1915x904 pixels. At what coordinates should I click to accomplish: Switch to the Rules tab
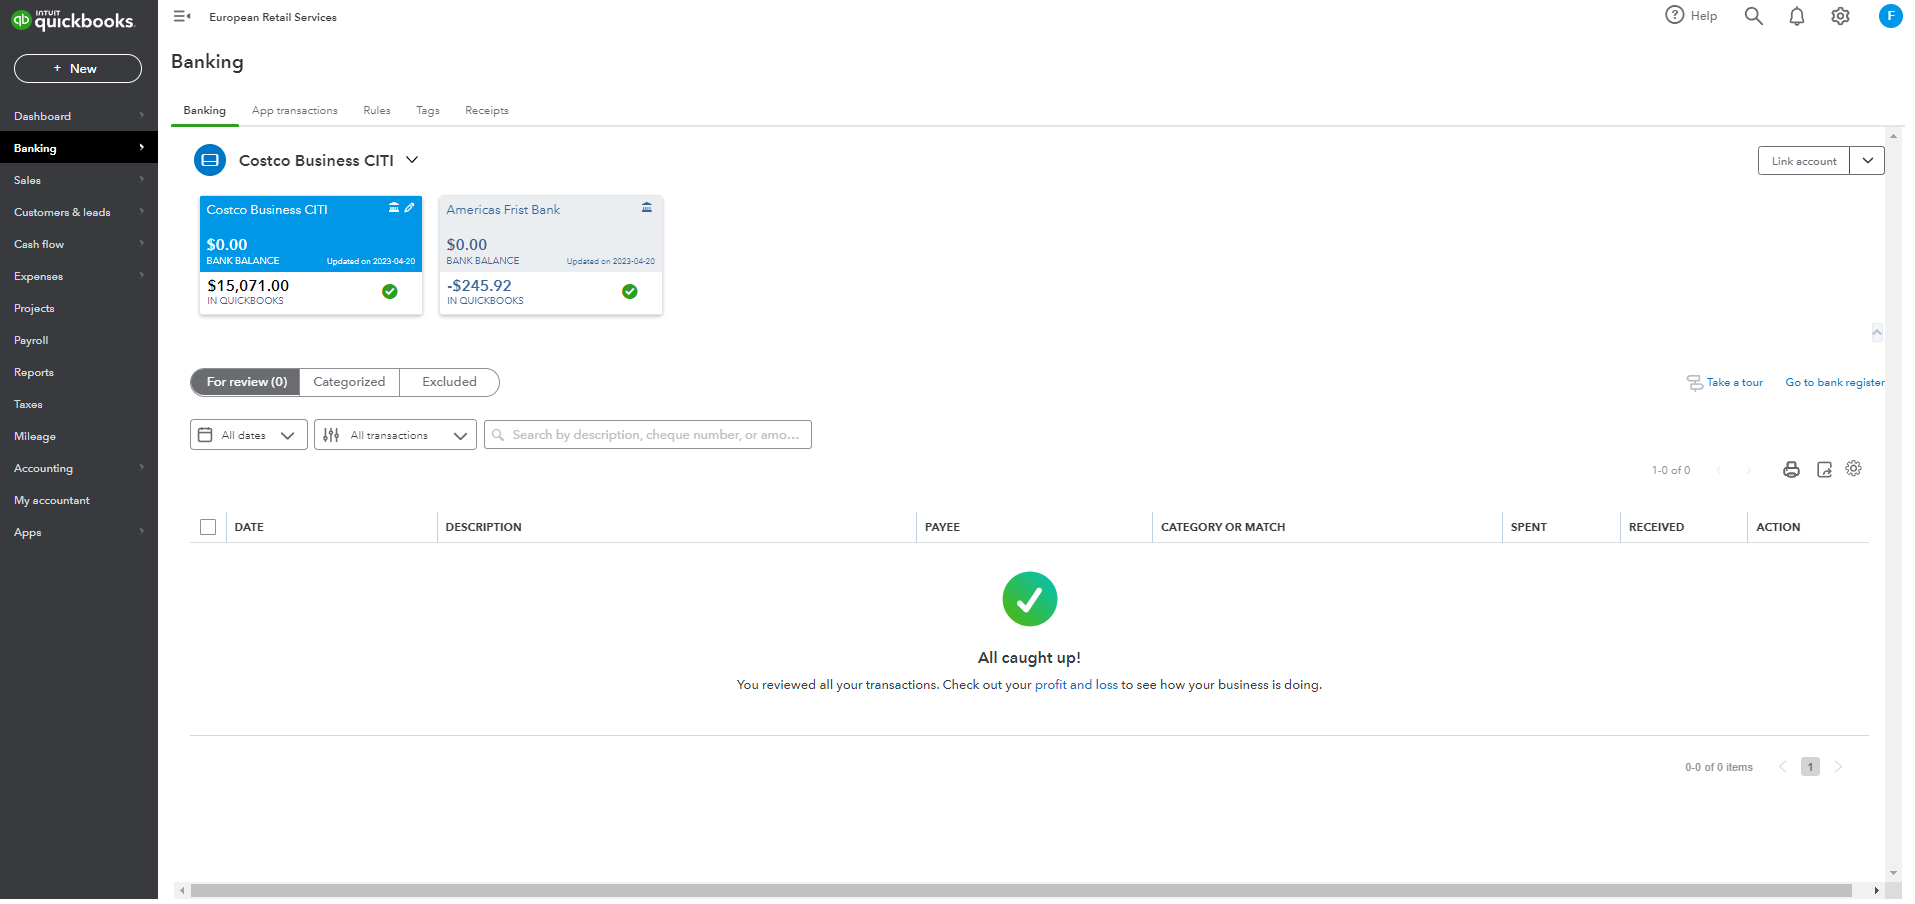[x=377, y=111]
